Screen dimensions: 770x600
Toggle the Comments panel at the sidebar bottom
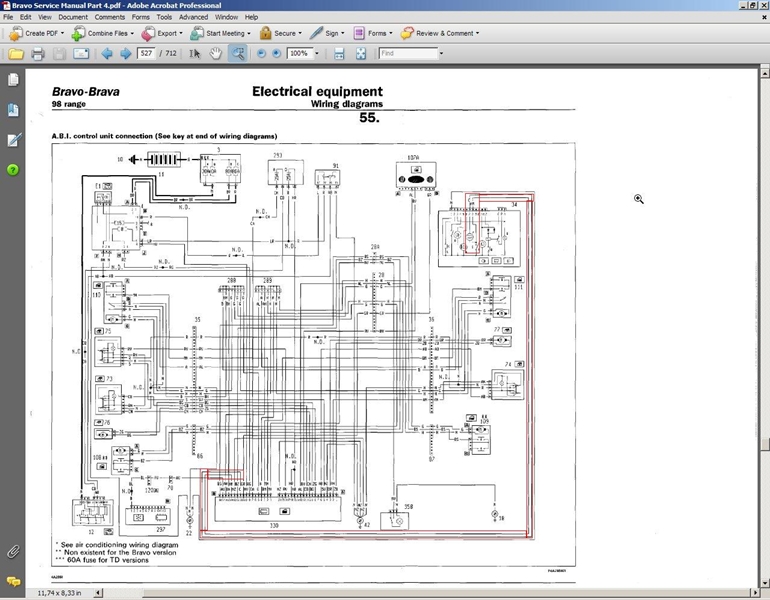pos(13,581)
